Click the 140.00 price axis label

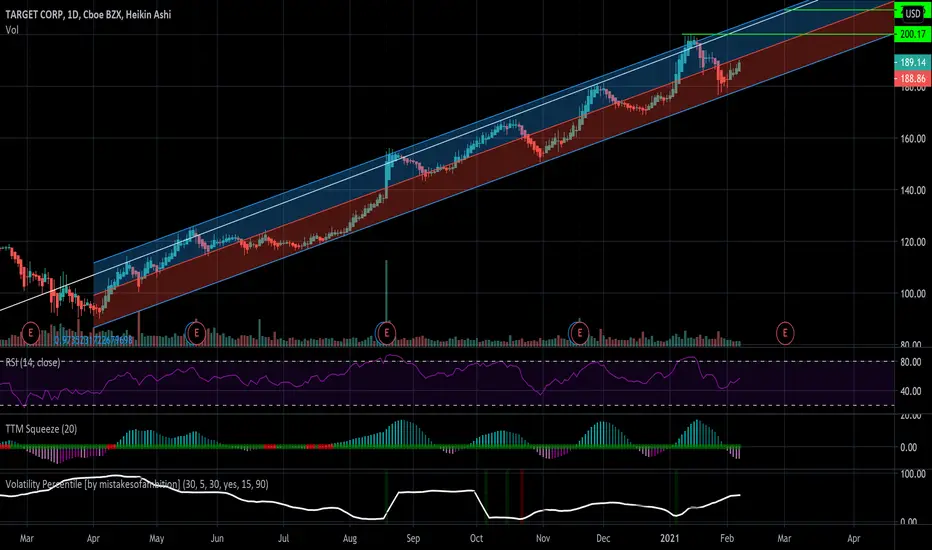(912, 190)
